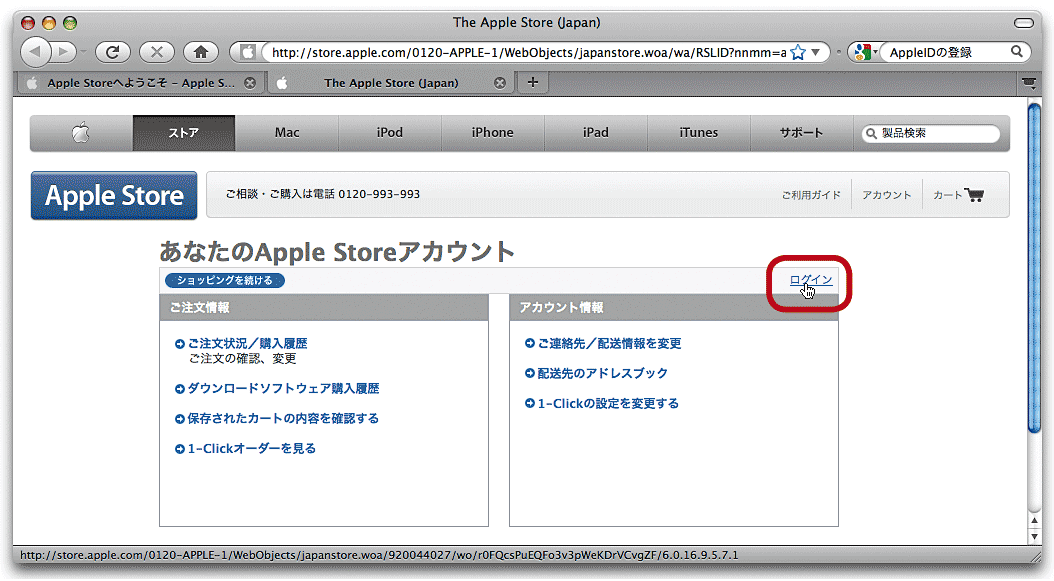Image resolution: width=1054 pixels, height=581 pixels.
Task: Switch to the Apple Storeへようこそ tab
Action: coord(140,83)
